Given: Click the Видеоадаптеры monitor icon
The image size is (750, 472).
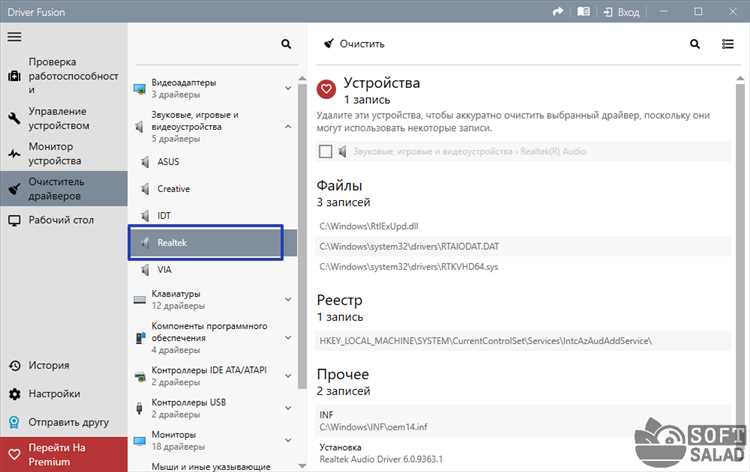Looking at the screenshot, I should pos(140,89).
